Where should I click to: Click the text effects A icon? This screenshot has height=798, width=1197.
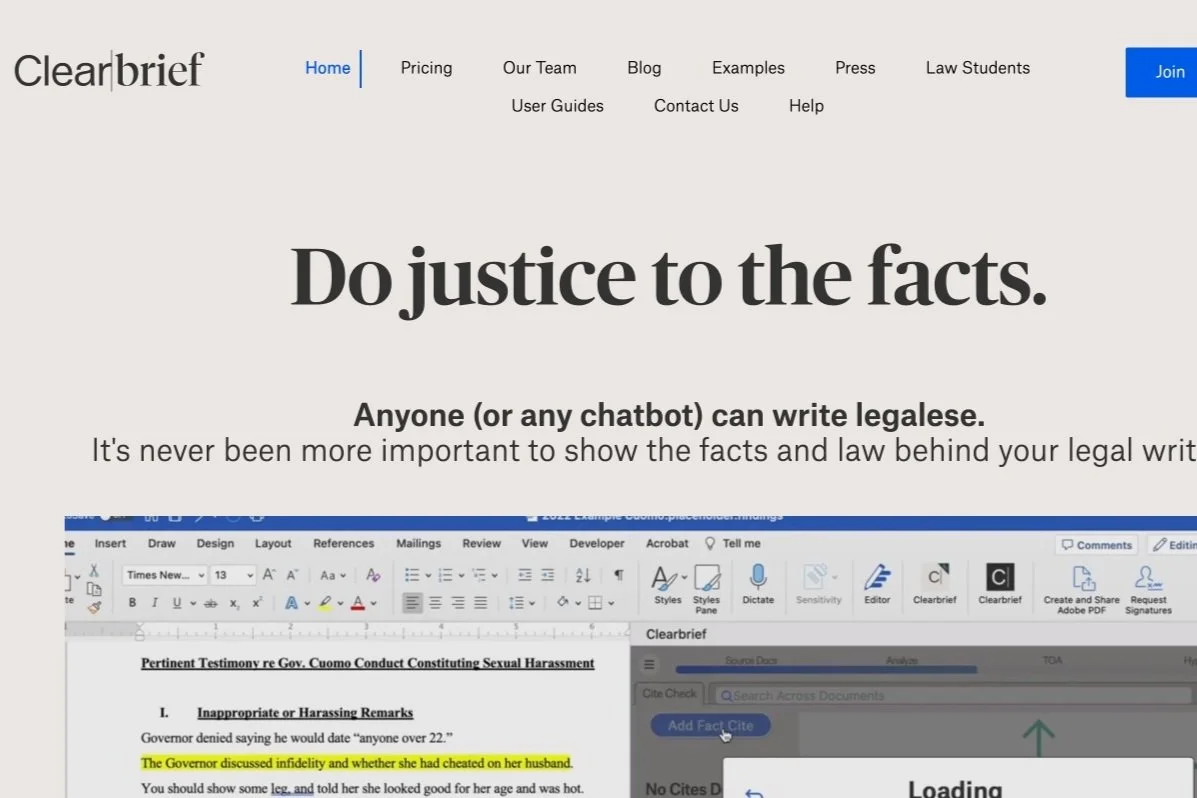291,603
